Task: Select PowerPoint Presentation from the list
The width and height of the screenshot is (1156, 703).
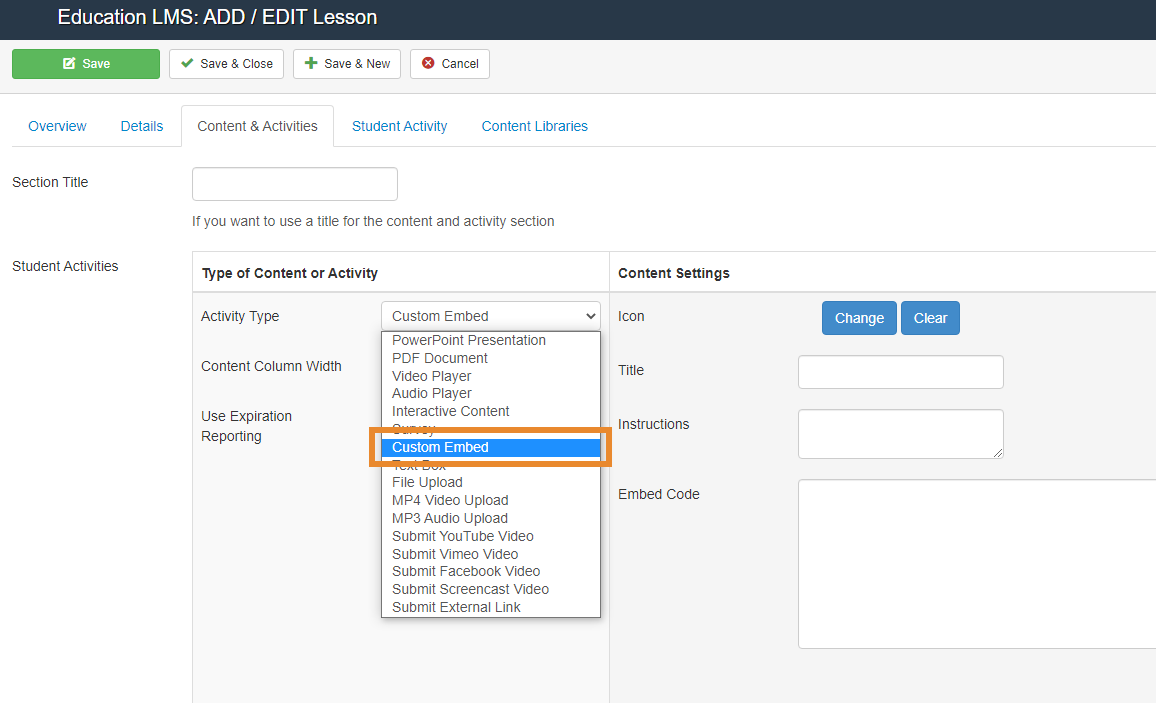Action: coord(469,340)
